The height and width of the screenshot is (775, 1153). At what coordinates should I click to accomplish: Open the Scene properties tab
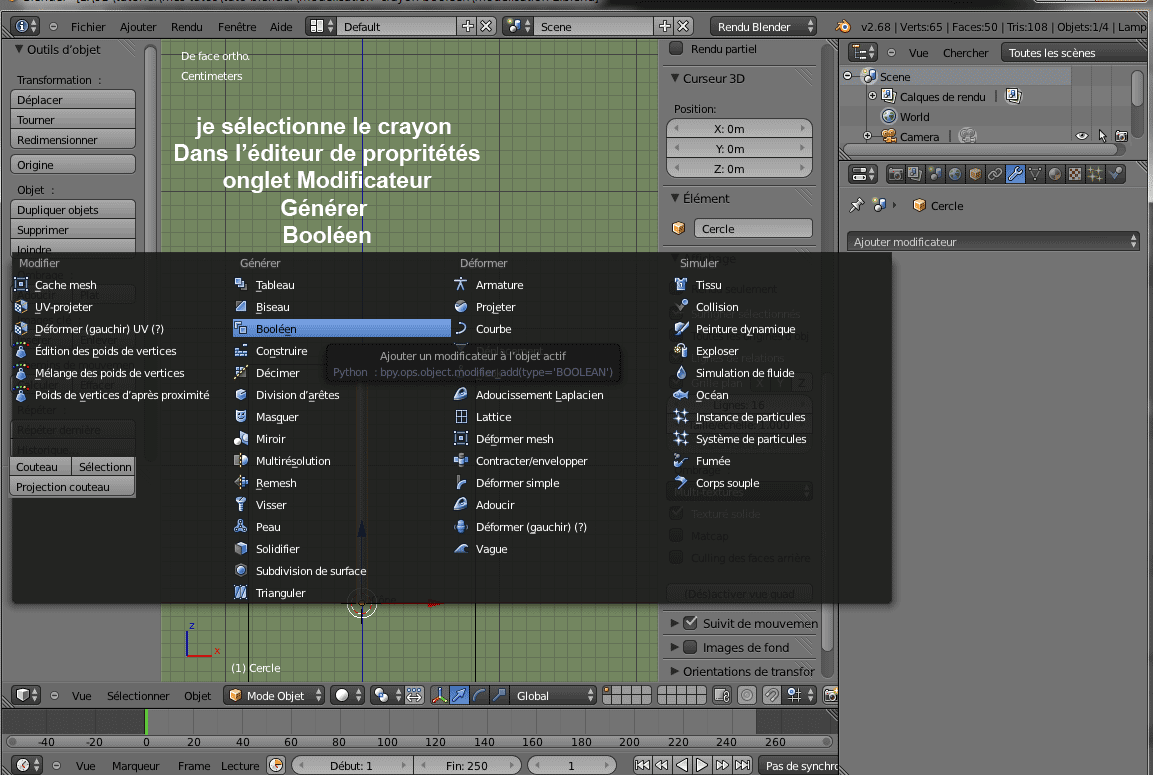[935, 174]
